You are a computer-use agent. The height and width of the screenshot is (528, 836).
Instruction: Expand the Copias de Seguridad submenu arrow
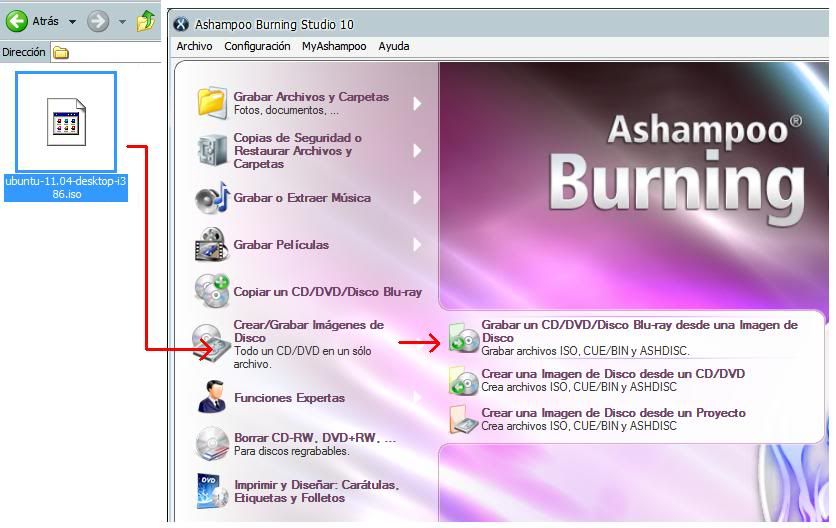(x=417, y=151)
